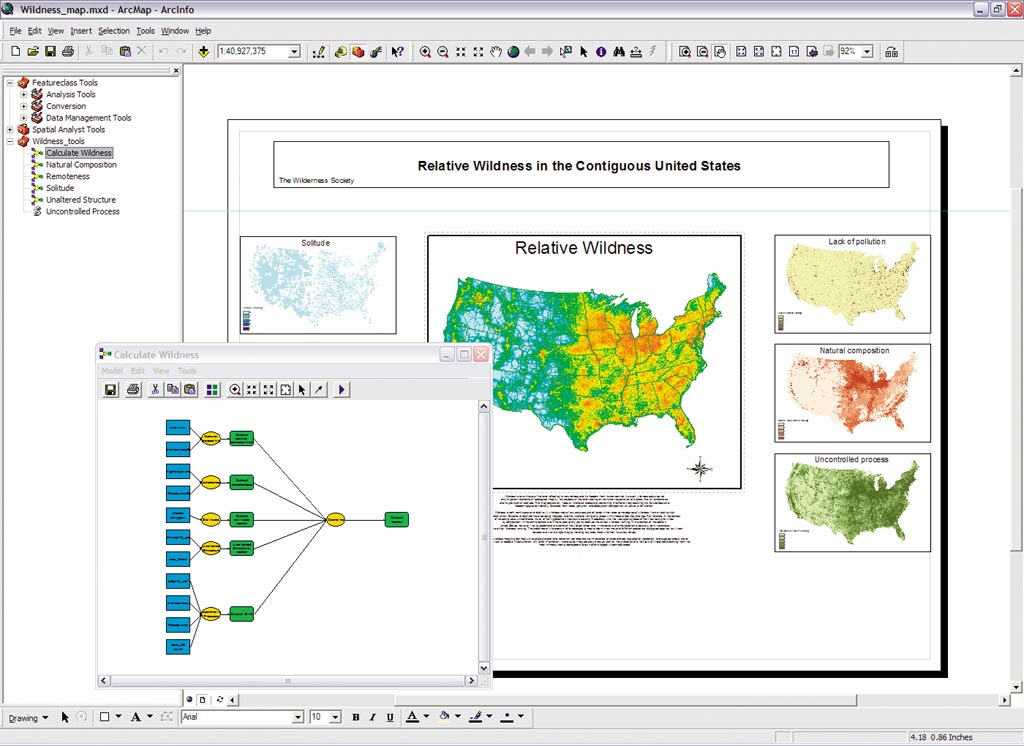
Task: Click Auto Layout in model window
Action: point(212,390)
